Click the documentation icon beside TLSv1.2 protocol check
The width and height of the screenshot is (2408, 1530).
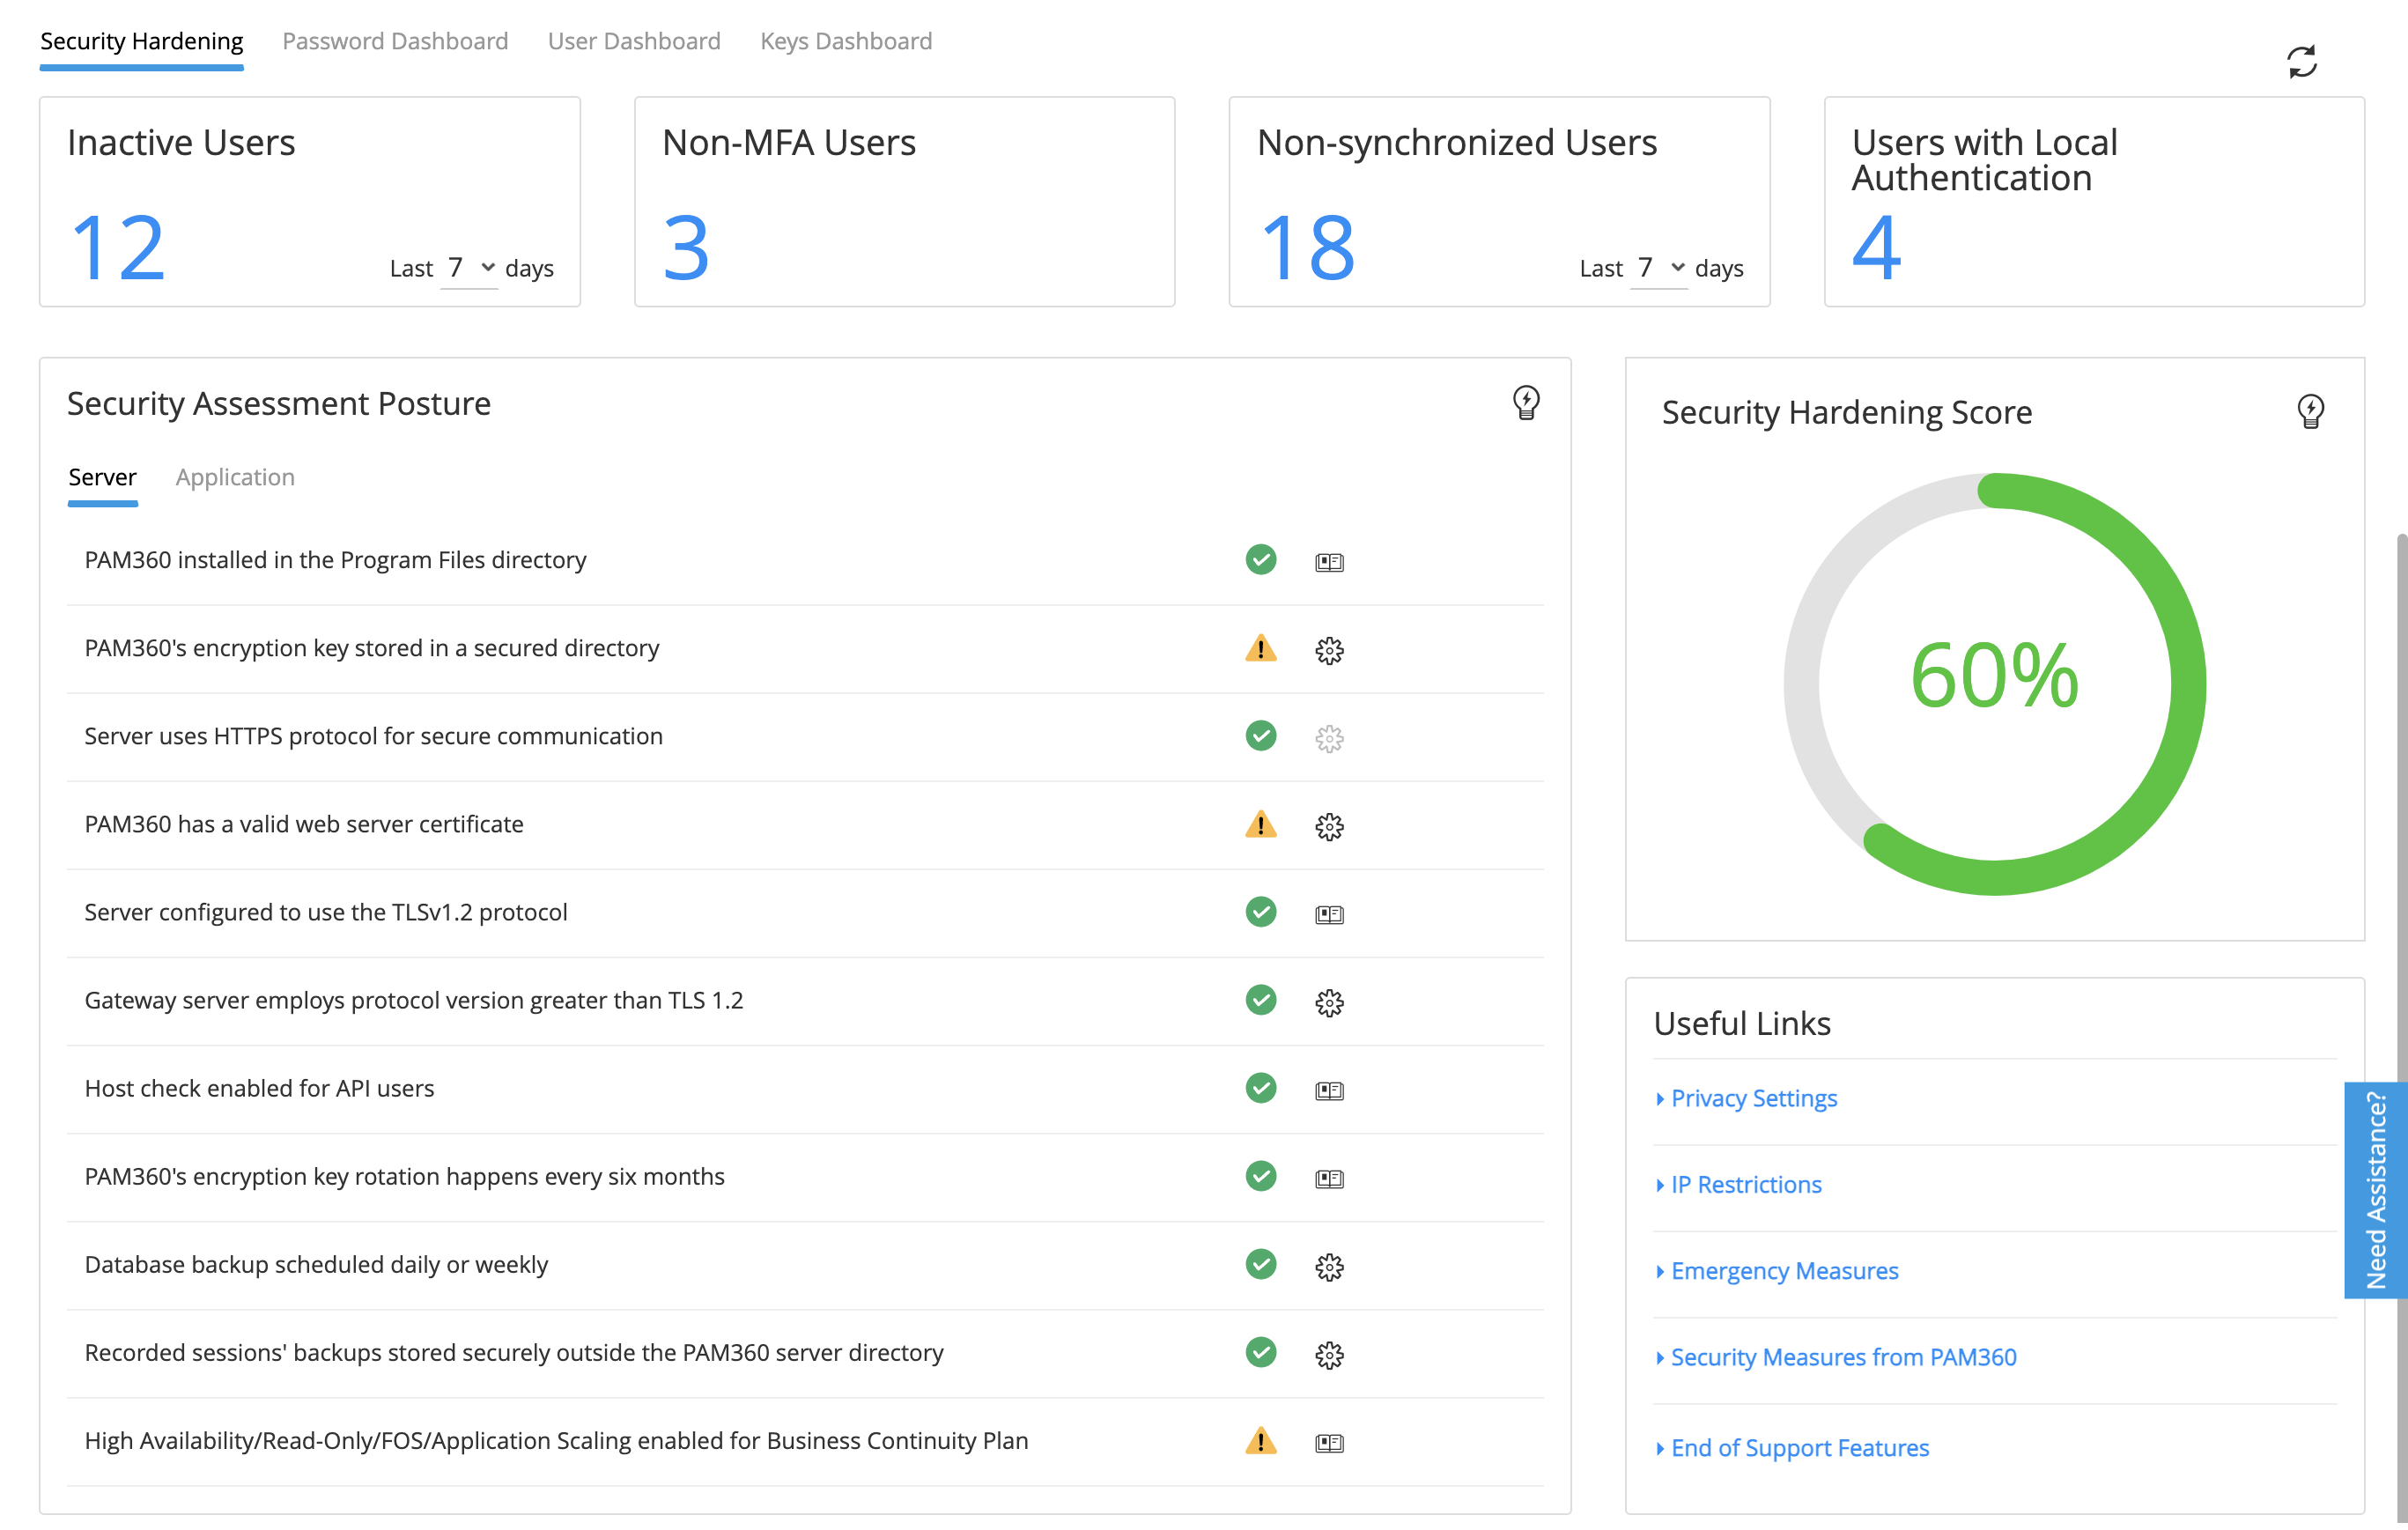(1330, 913)
